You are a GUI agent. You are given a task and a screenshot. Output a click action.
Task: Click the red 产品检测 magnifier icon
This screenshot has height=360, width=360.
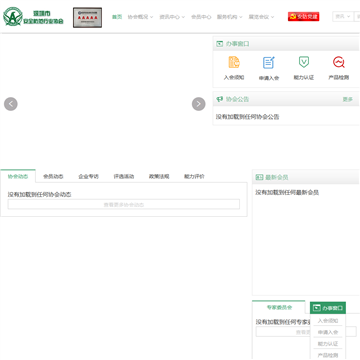(x=339, y=62)
